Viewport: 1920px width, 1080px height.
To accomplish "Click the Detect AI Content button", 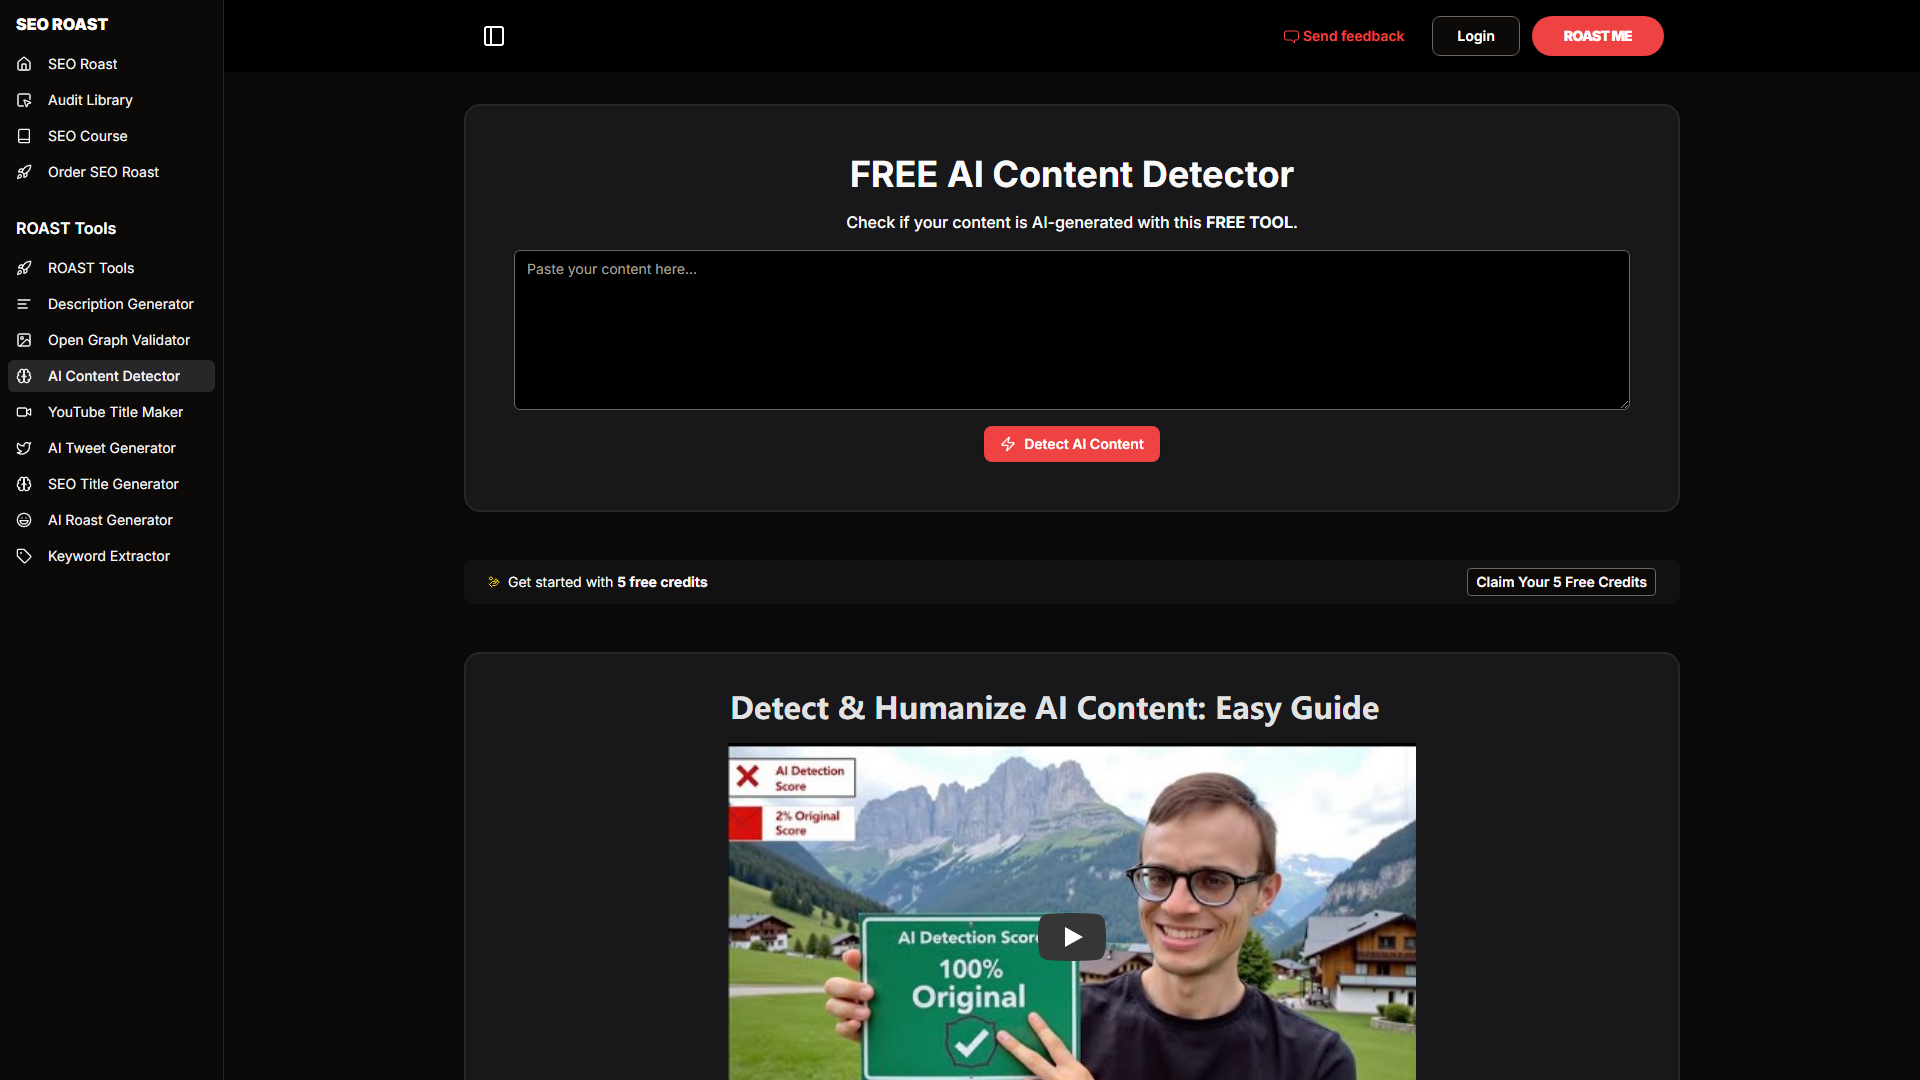I will coord(1071,443).
